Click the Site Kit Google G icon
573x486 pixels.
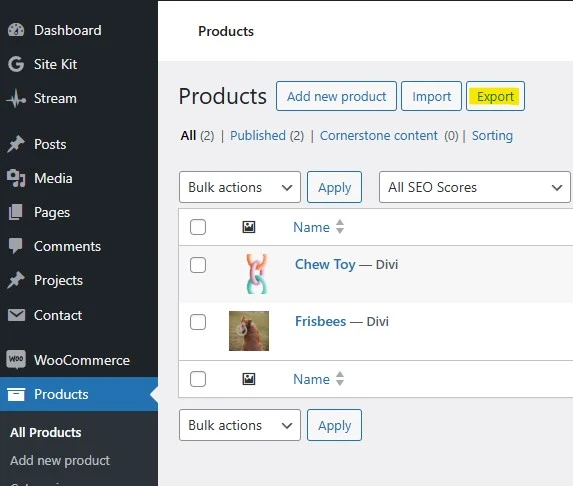tap(16, 64)
